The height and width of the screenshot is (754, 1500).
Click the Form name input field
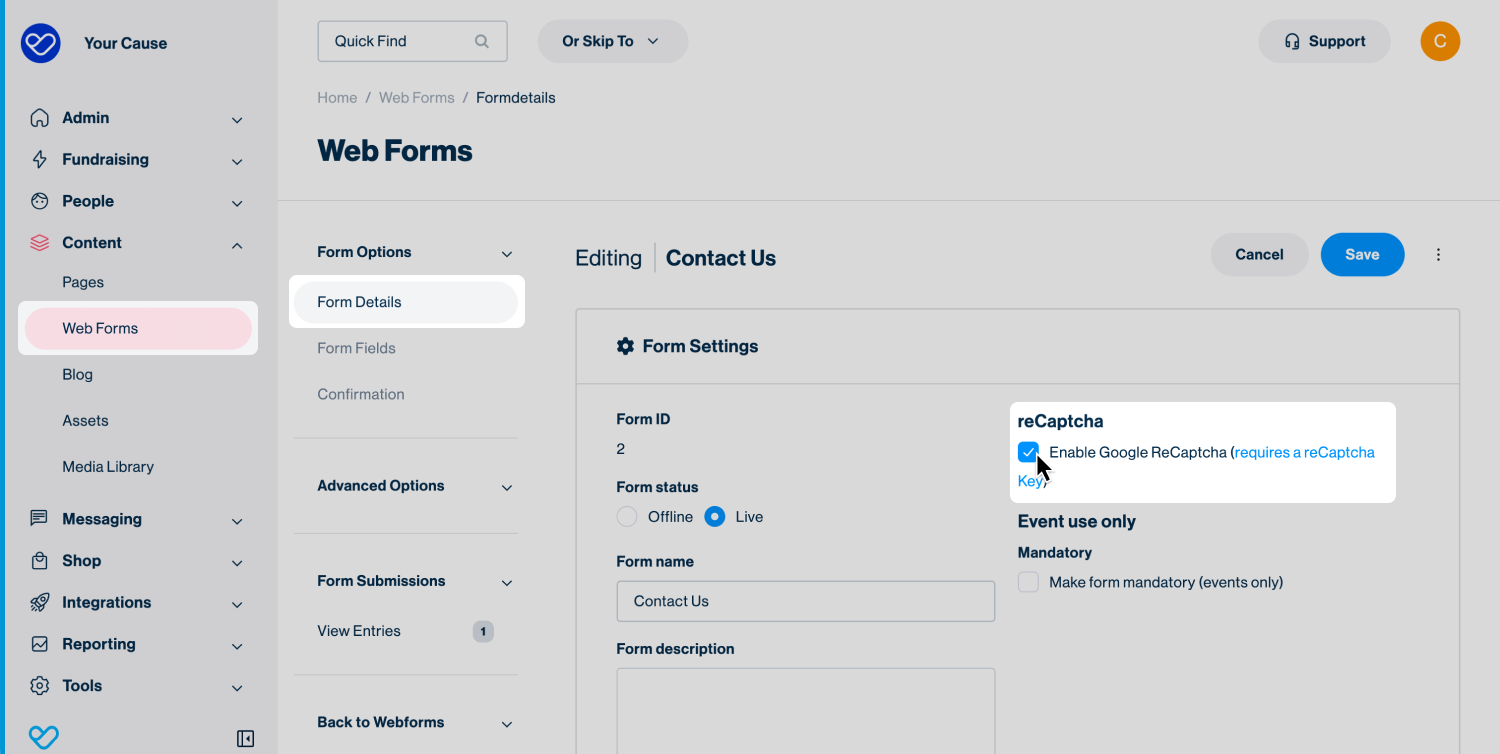point(805,601)
